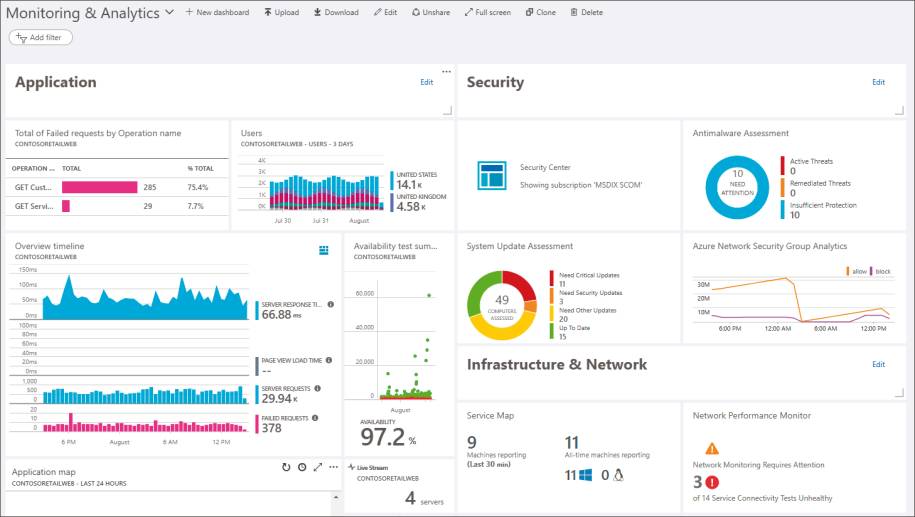915x517 pixels.
Task: Open the Application tile ellipsis menu
Action: pyautogui.click(x=446, y=72)
